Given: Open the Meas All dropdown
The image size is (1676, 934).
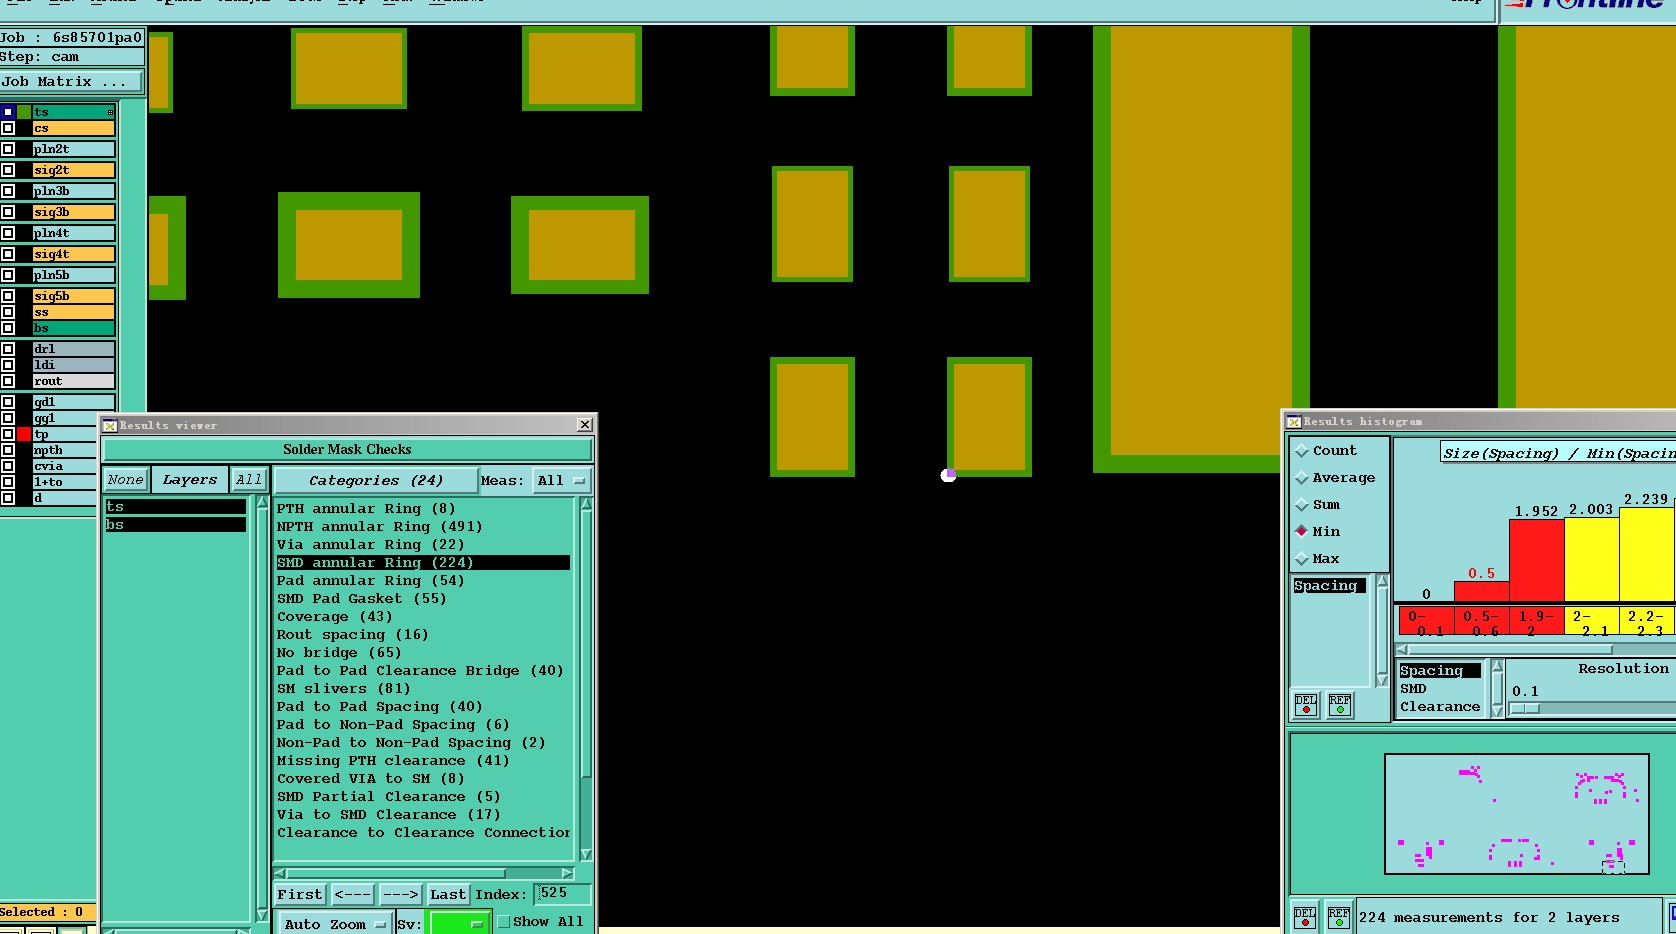Looking at the screenshot, I should pyautogui.click(x=561, y=481).
